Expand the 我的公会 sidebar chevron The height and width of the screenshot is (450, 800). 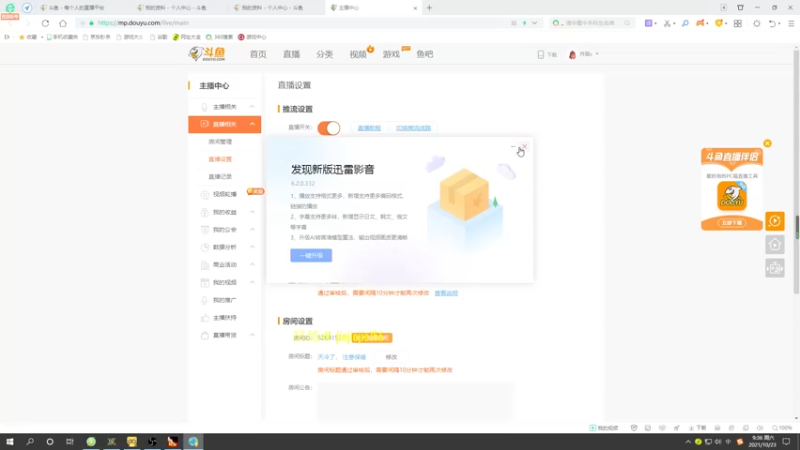coord(252,230)
